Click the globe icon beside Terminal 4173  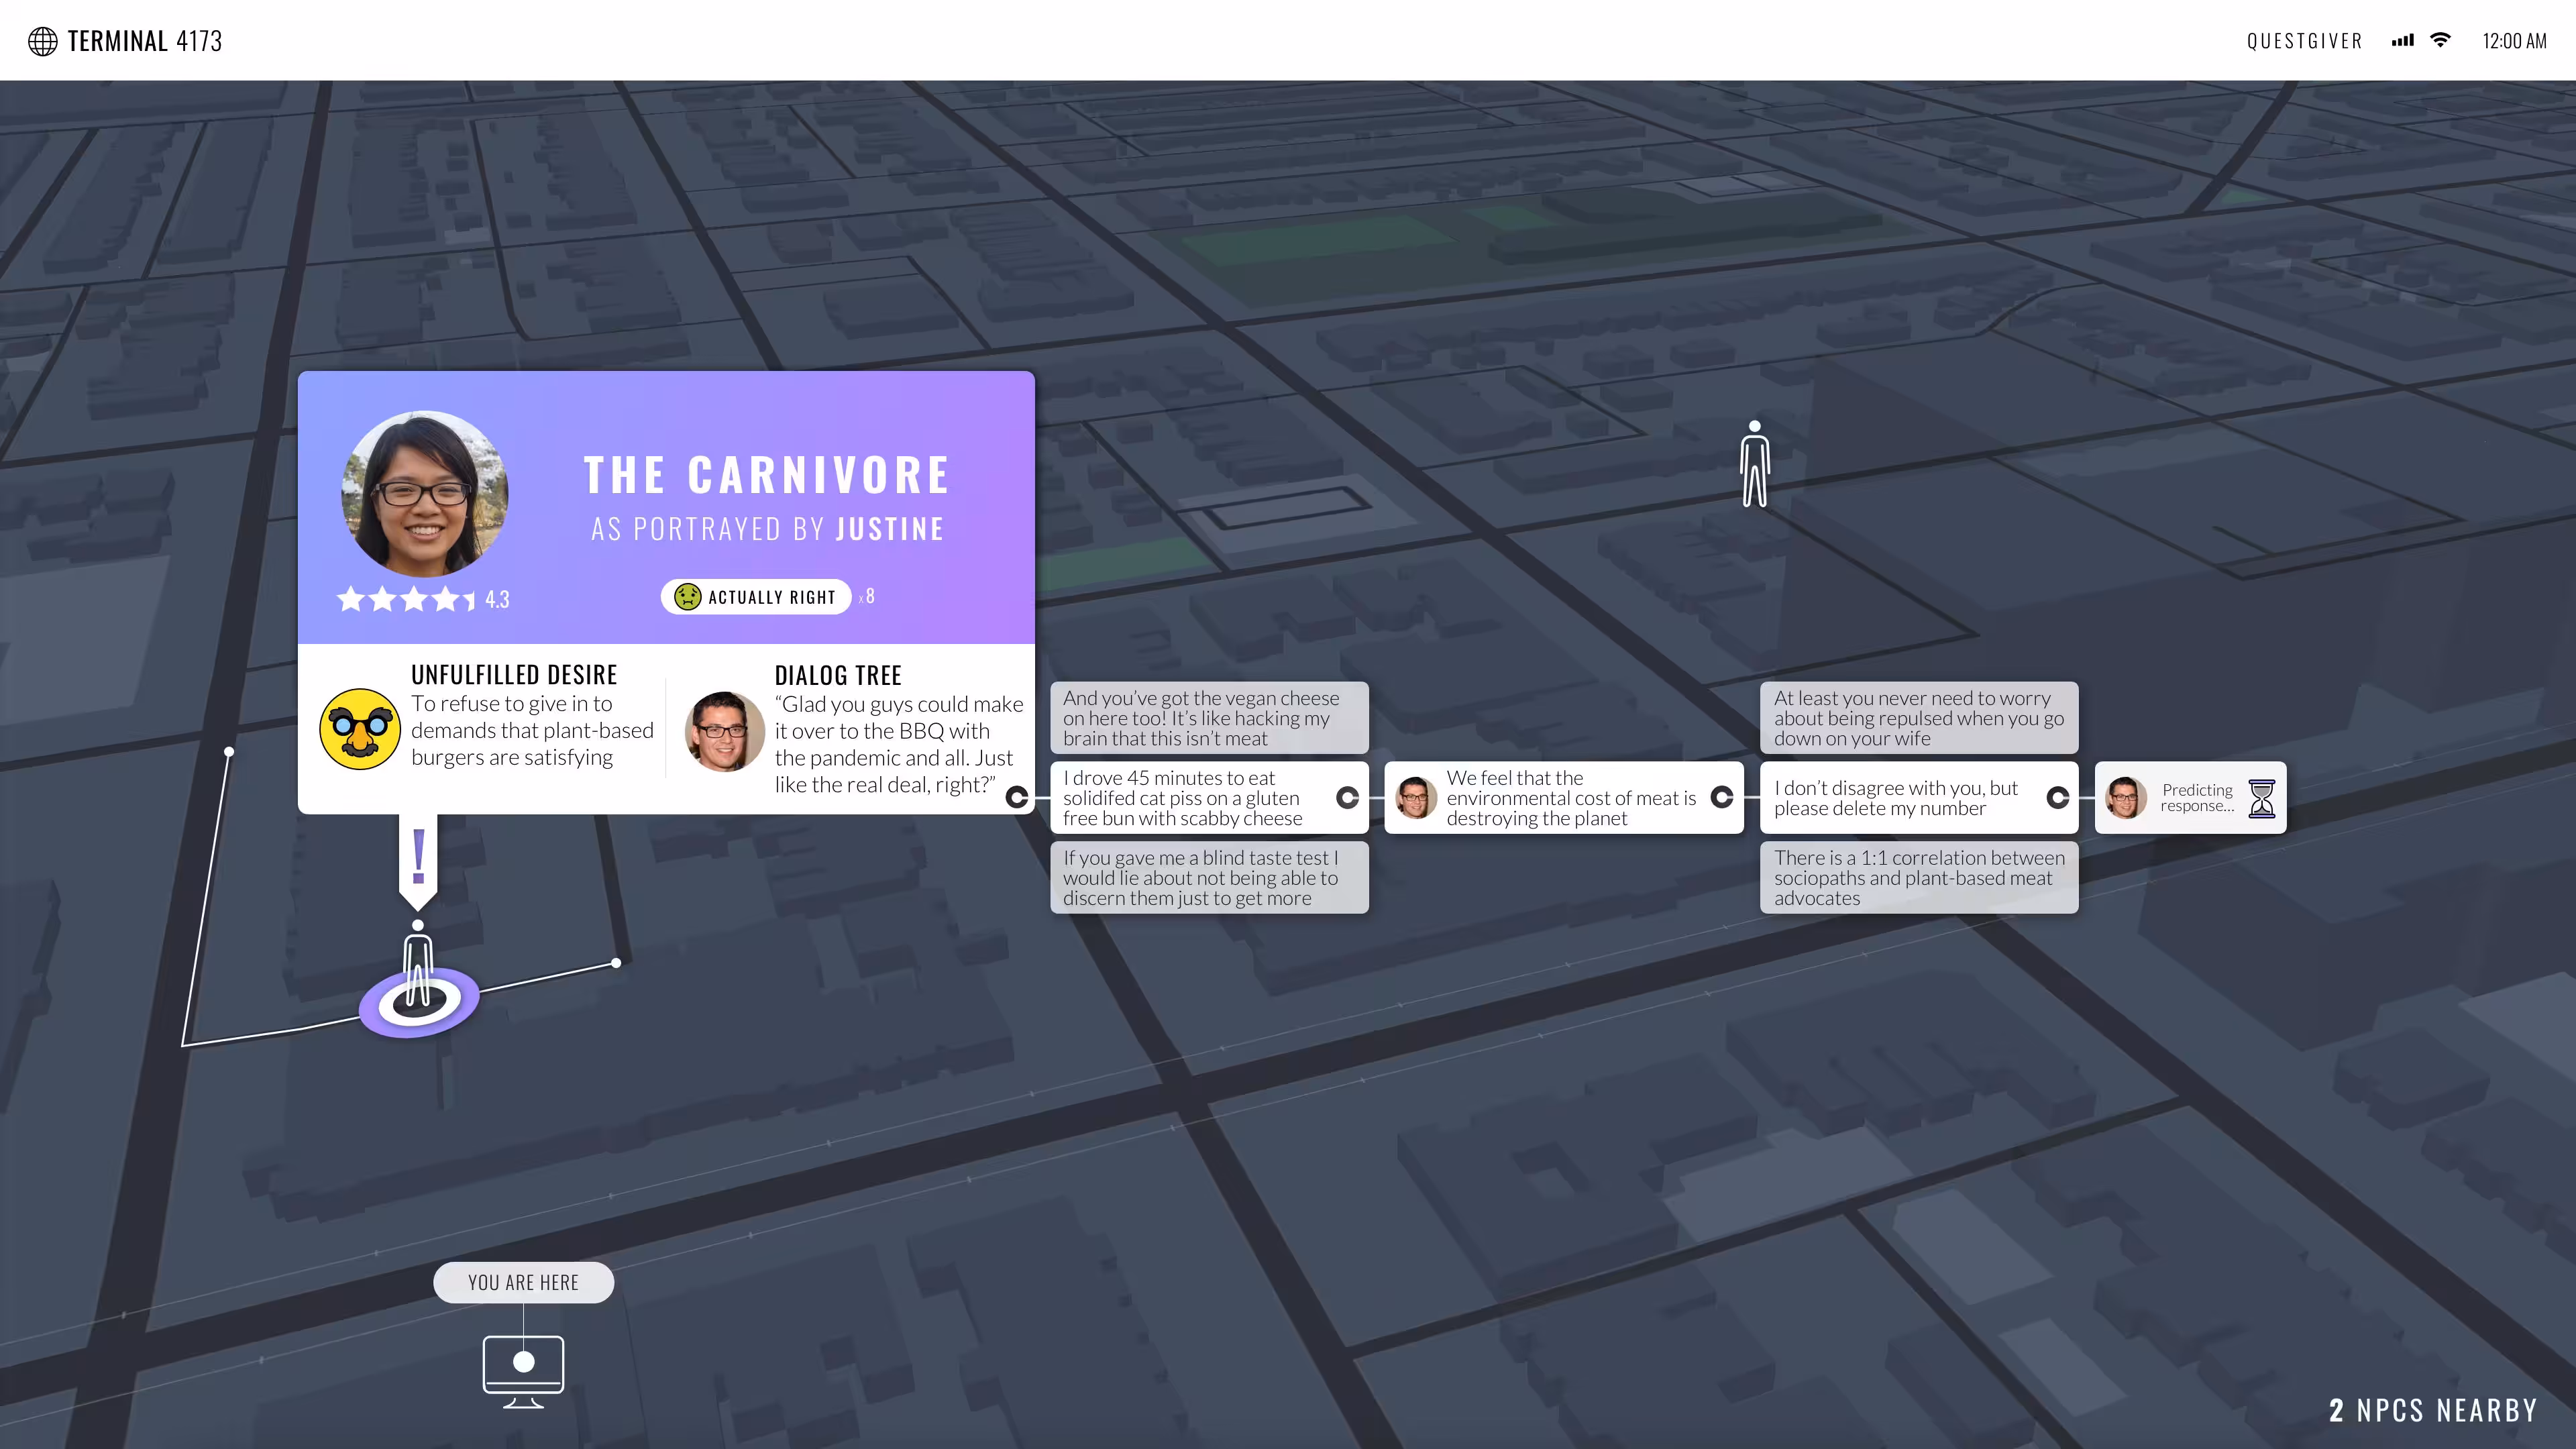click(x=42, y=41)
